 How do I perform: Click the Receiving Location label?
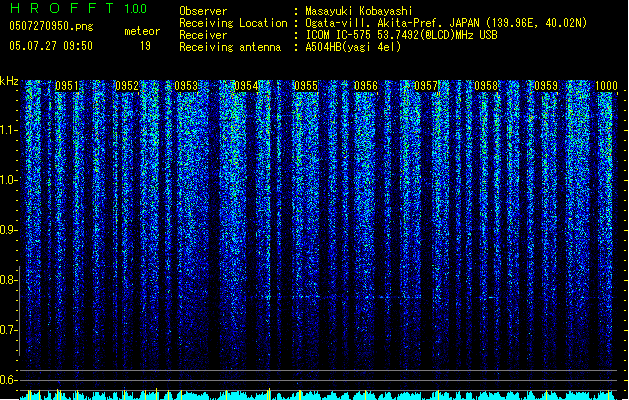(x=233, y=23)
